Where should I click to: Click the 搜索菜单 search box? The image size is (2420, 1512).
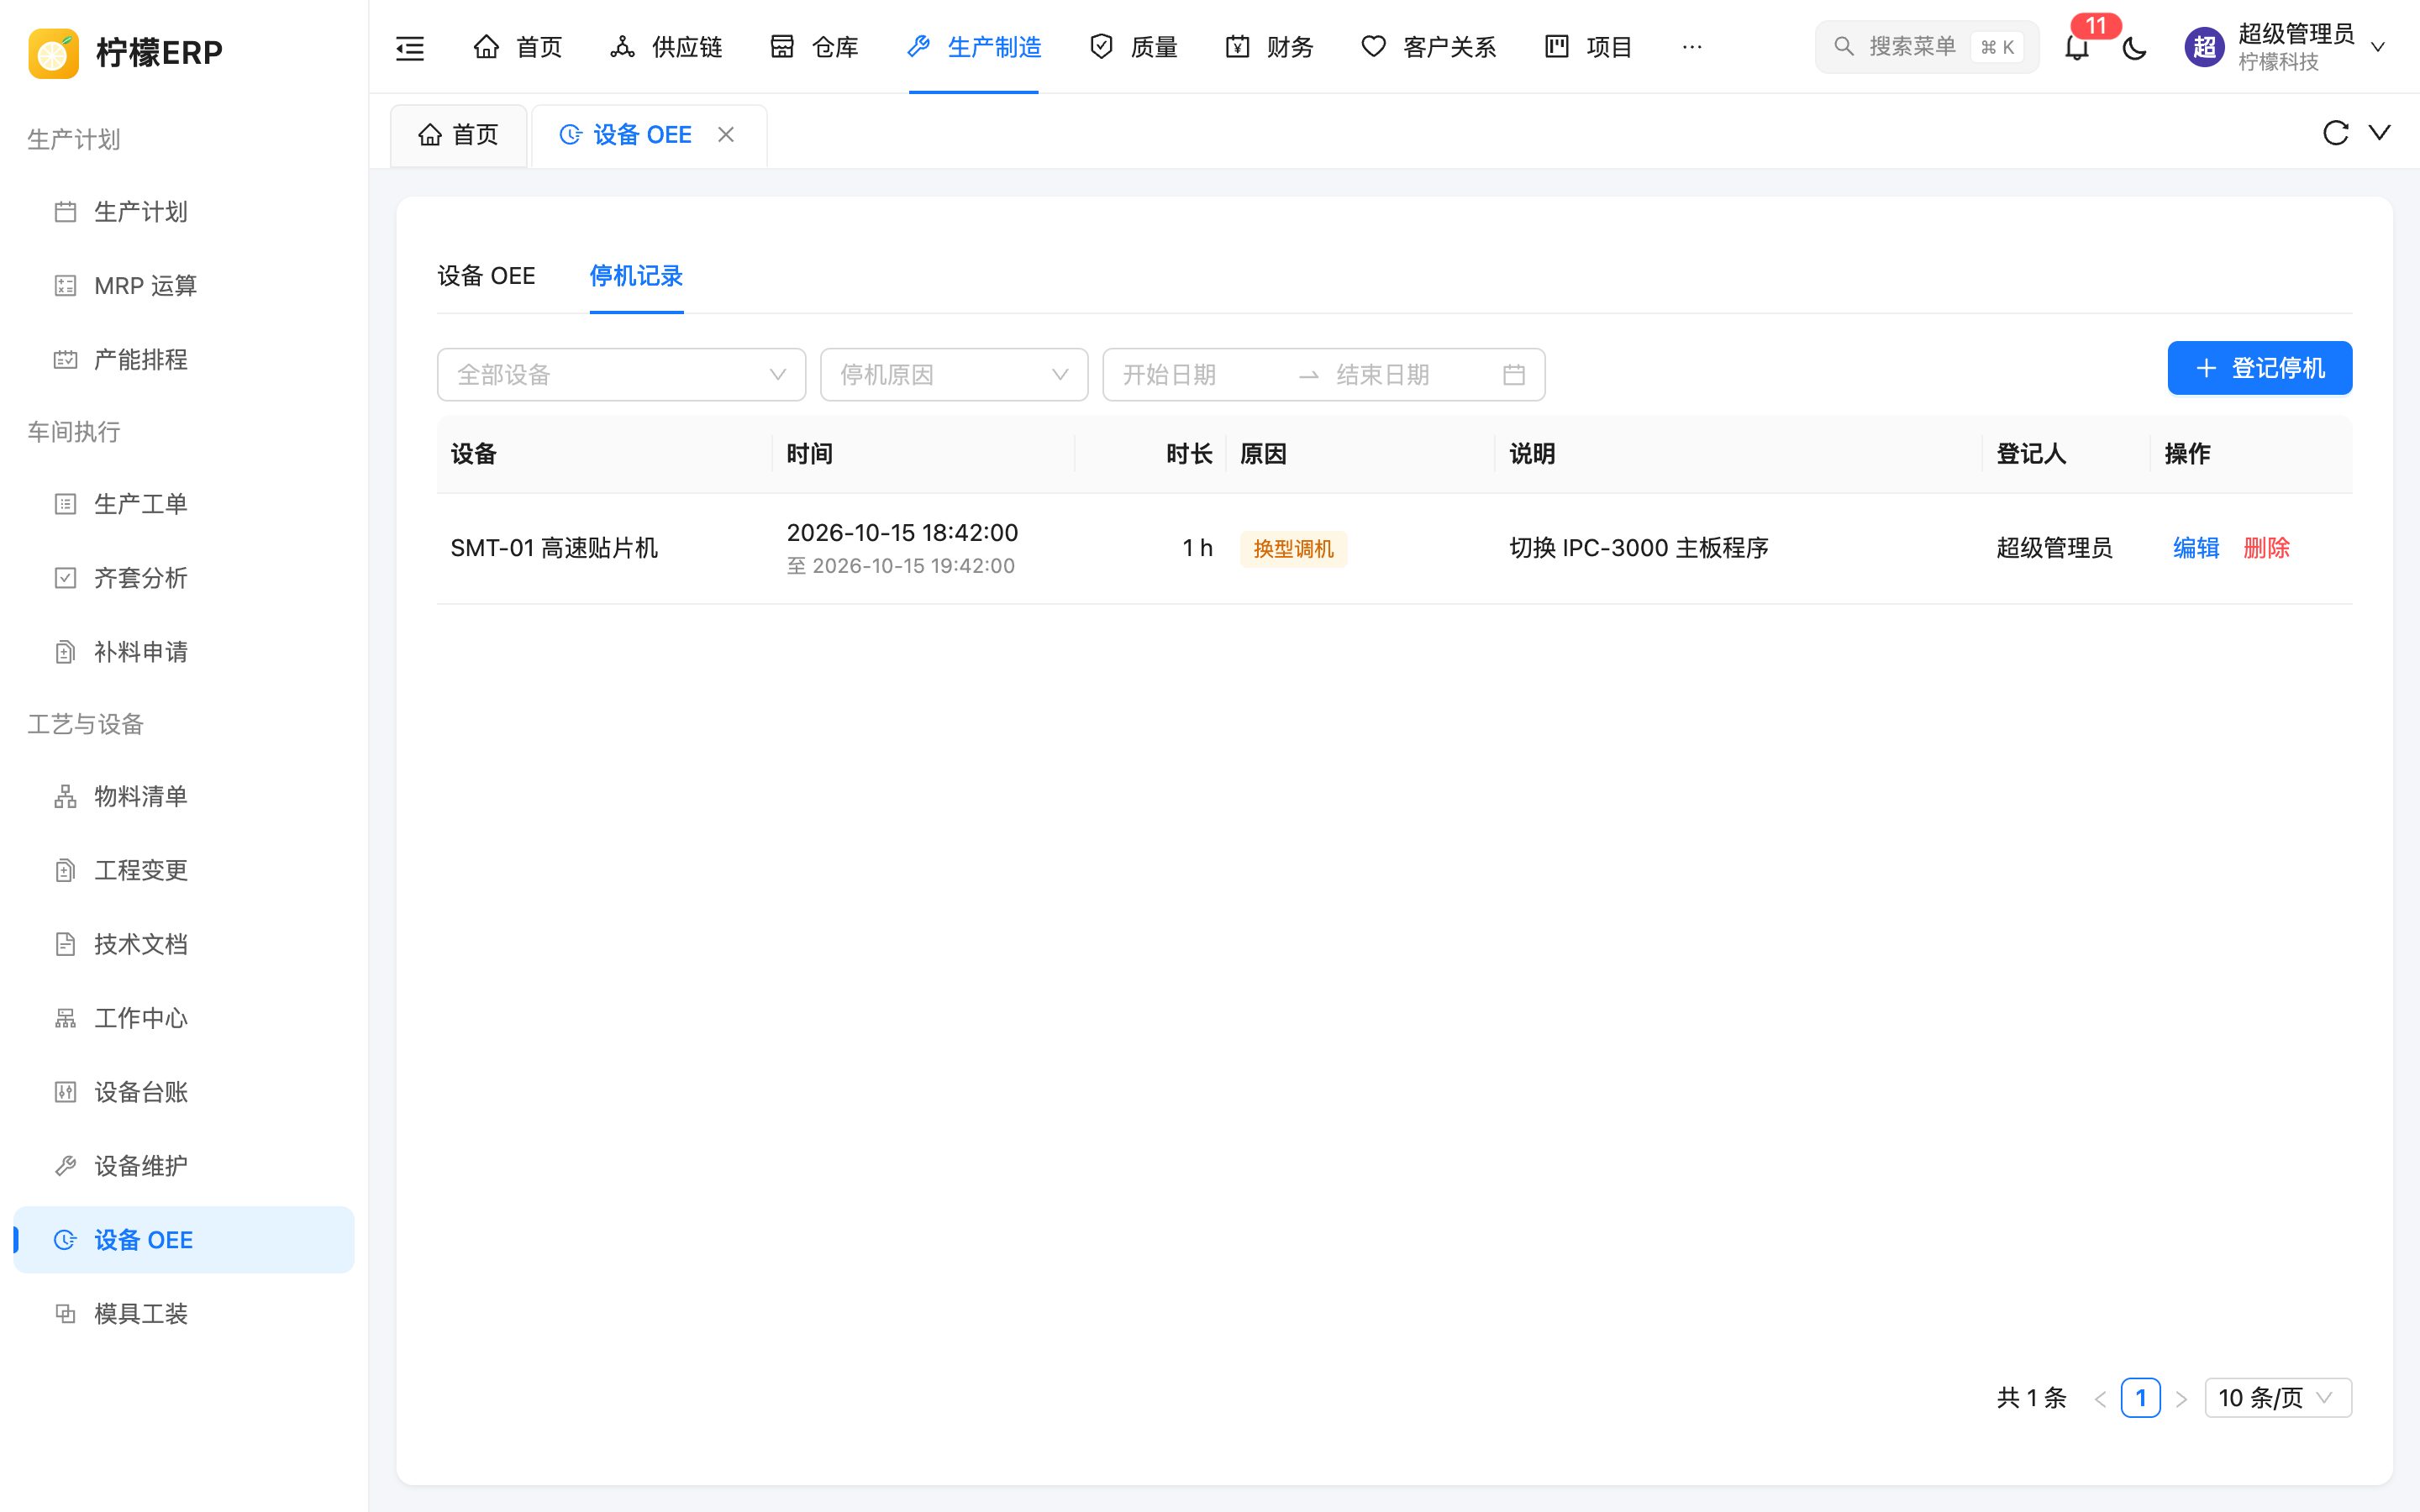click(1926, 47)
